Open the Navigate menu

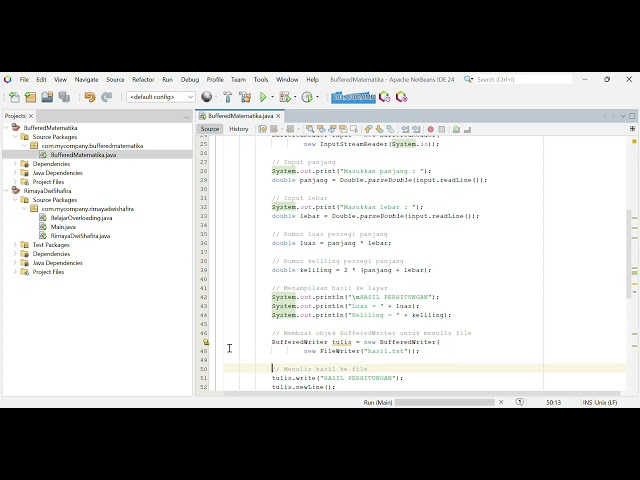point(86,80)
